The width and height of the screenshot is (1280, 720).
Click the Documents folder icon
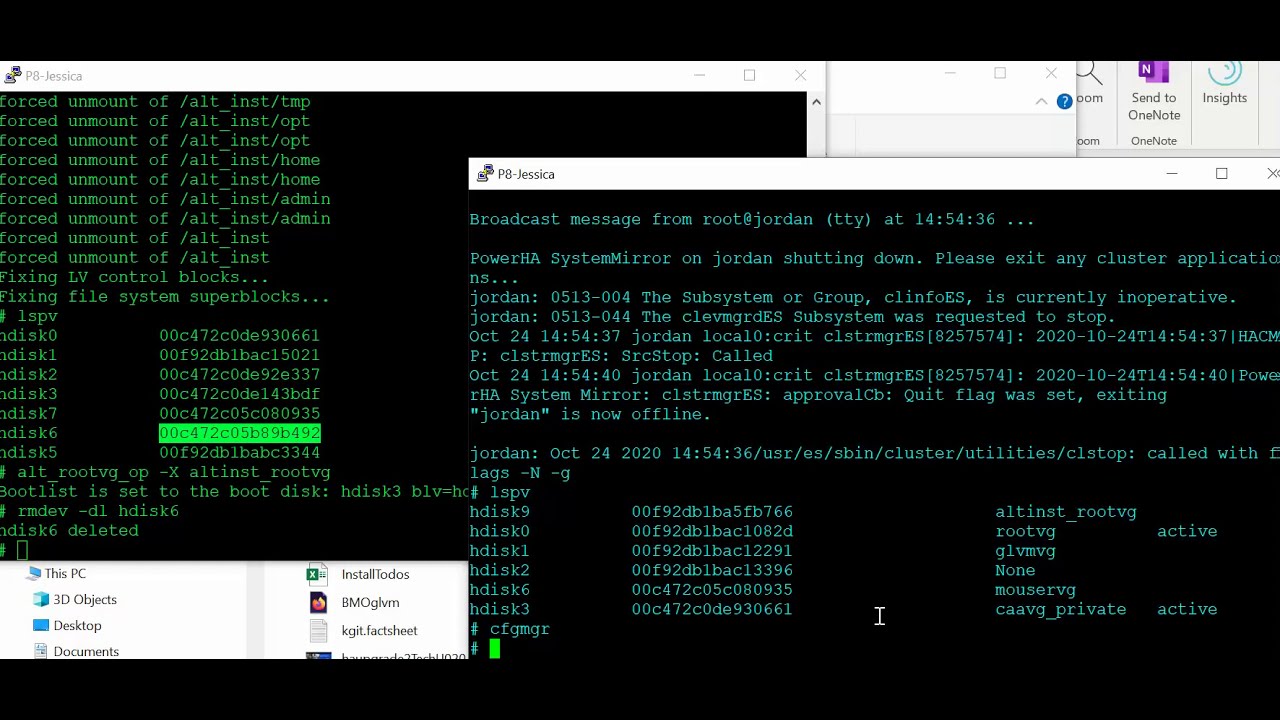point(41,652)
